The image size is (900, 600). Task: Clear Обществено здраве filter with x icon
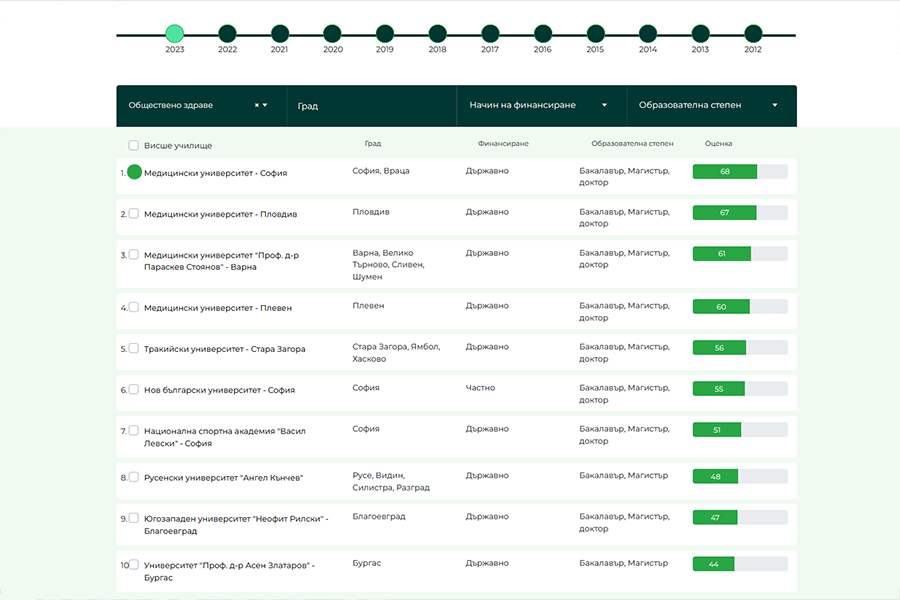point(257,105)
